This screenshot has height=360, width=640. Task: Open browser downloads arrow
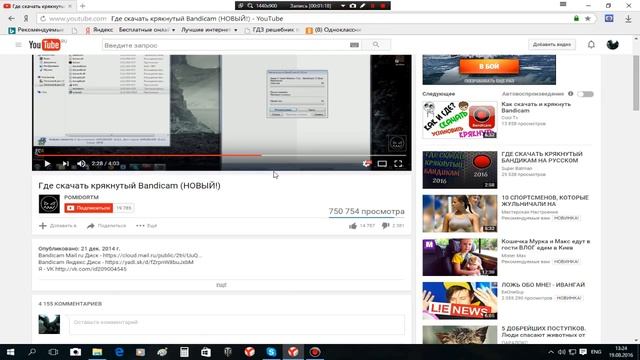point(629,18)
